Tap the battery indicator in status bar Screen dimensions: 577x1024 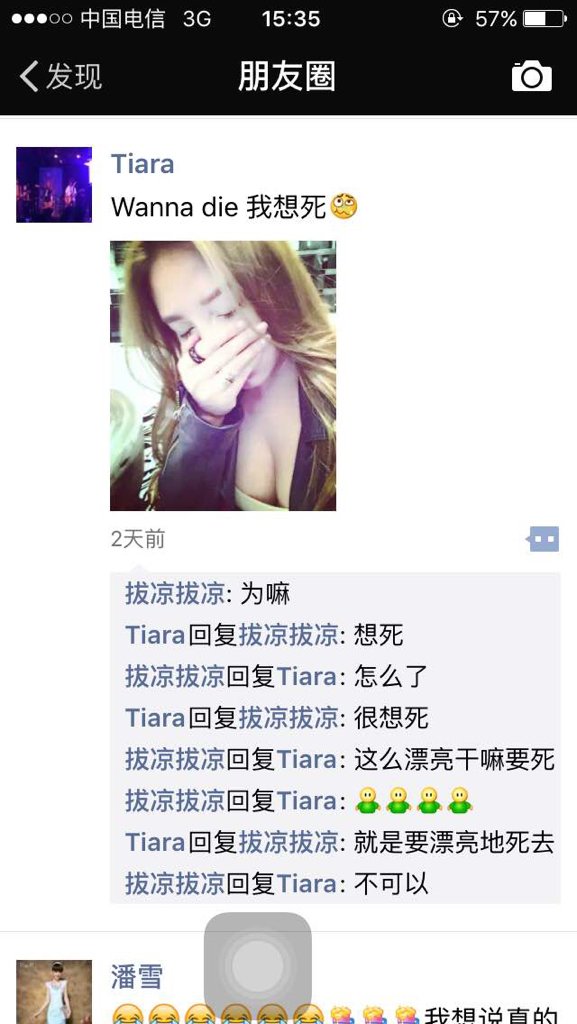point(544,19)
